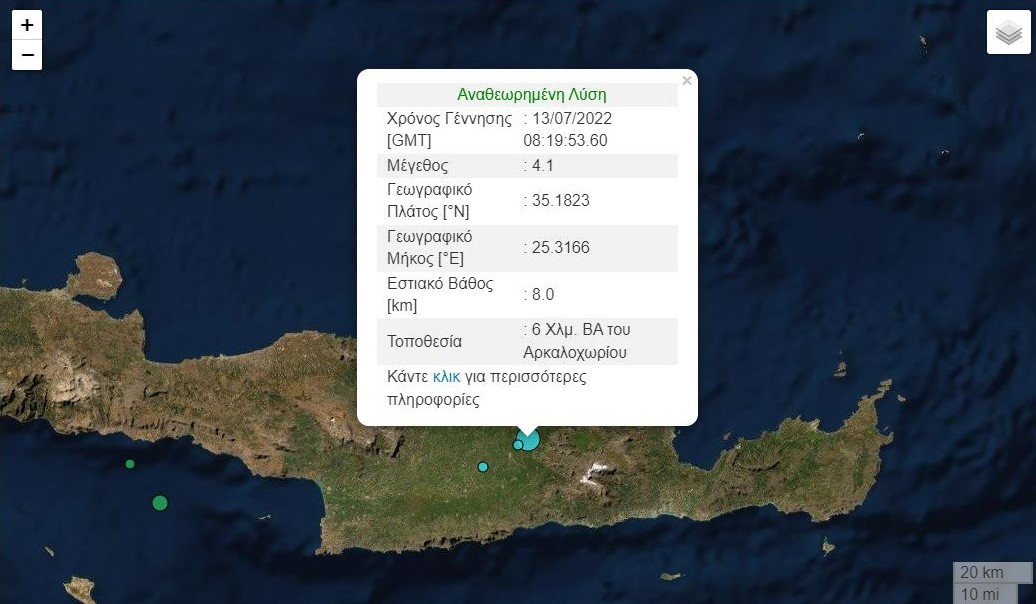
Task: Click the small green marker off southwest coast
Action: pyautogui.click(x=130, y=464)
